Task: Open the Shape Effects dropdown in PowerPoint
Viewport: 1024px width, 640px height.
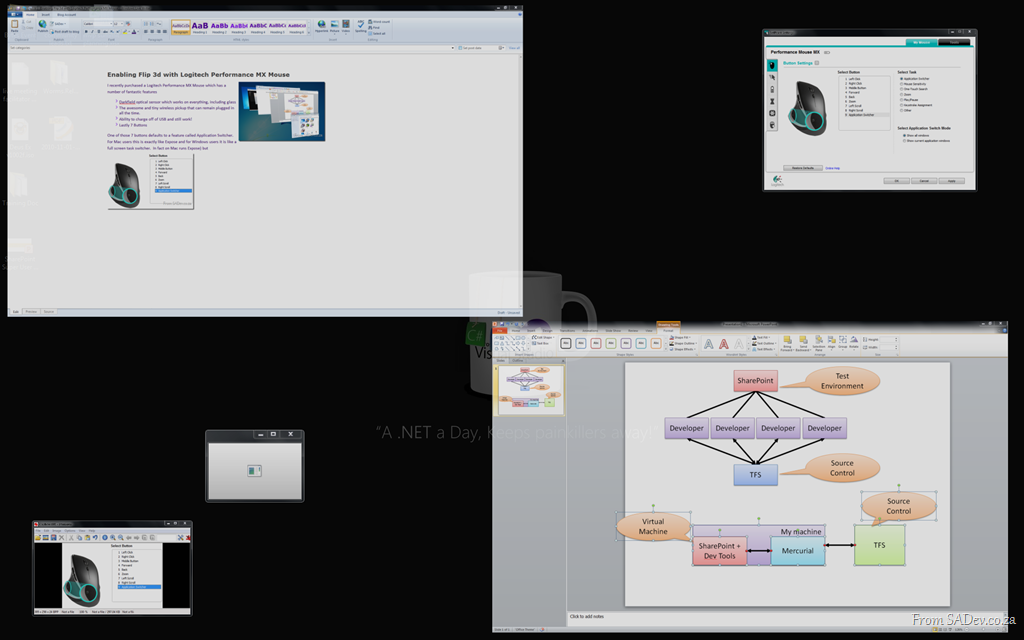Action: pyautogui.click(x=682, y=349)
